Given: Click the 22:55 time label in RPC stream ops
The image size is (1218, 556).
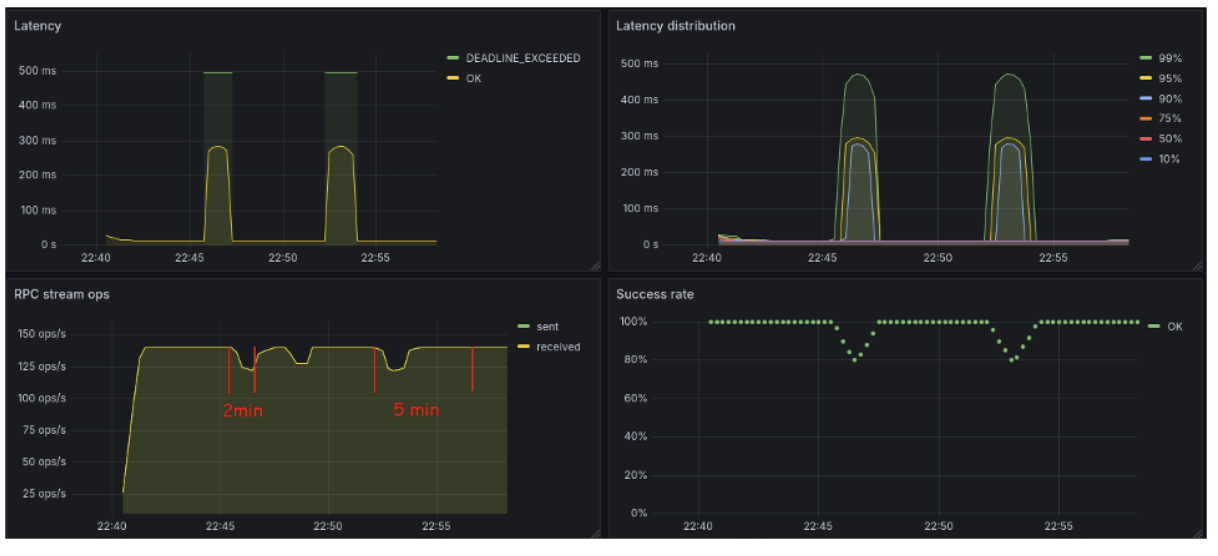Looking at the screenshot, I should pyautogui.click(x=436, y=526).
